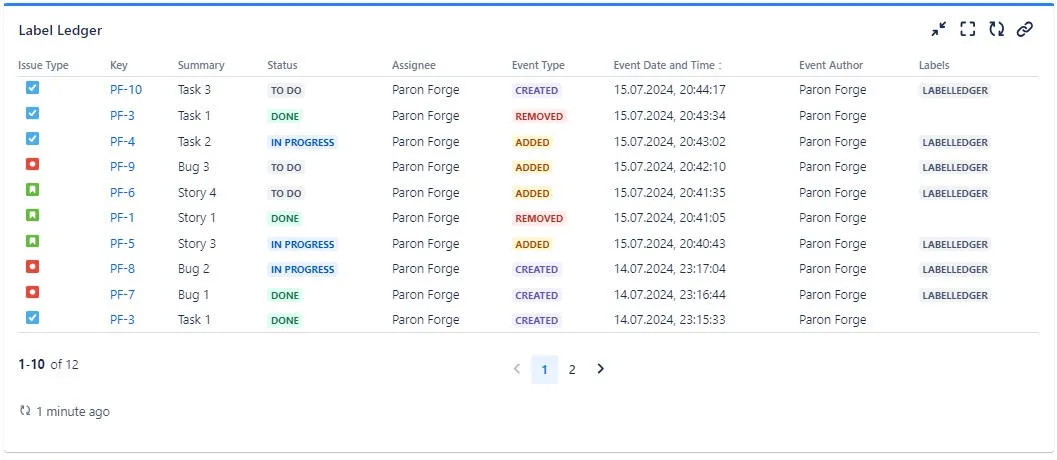1057x460 pixels.
Task: Click the CREATED event badge for Bug 2
Action: (x=537, y=269)
